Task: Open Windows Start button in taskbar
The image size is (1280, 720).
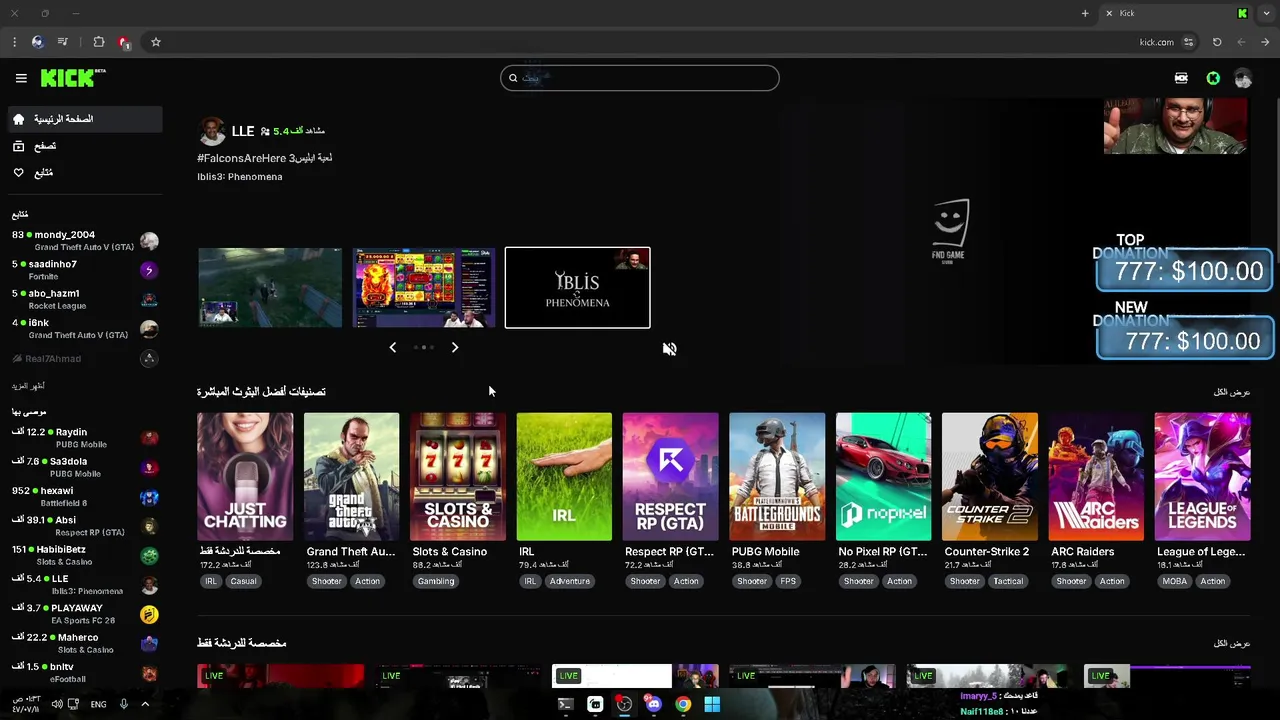Action: click(x=712, y=704)
